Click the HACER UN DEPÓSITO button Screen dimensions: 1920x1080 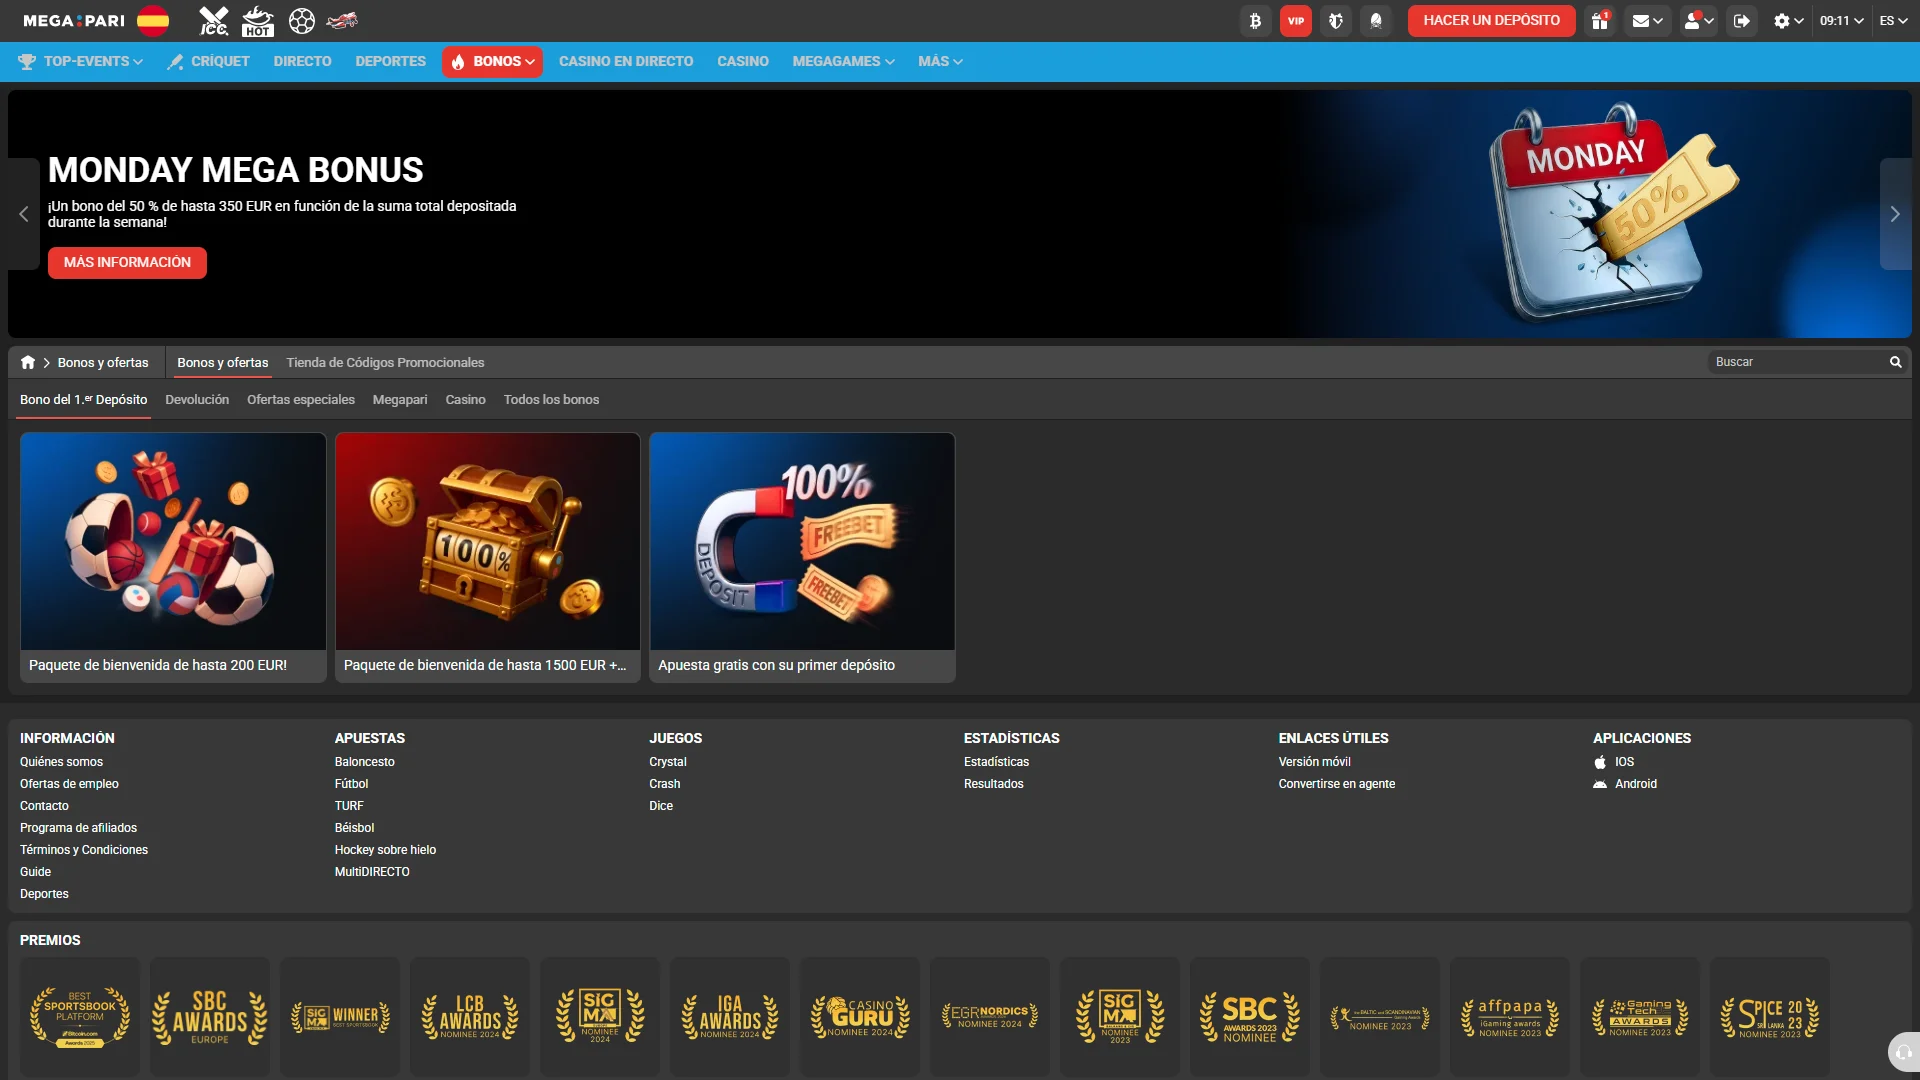[x=1491, y=21]
